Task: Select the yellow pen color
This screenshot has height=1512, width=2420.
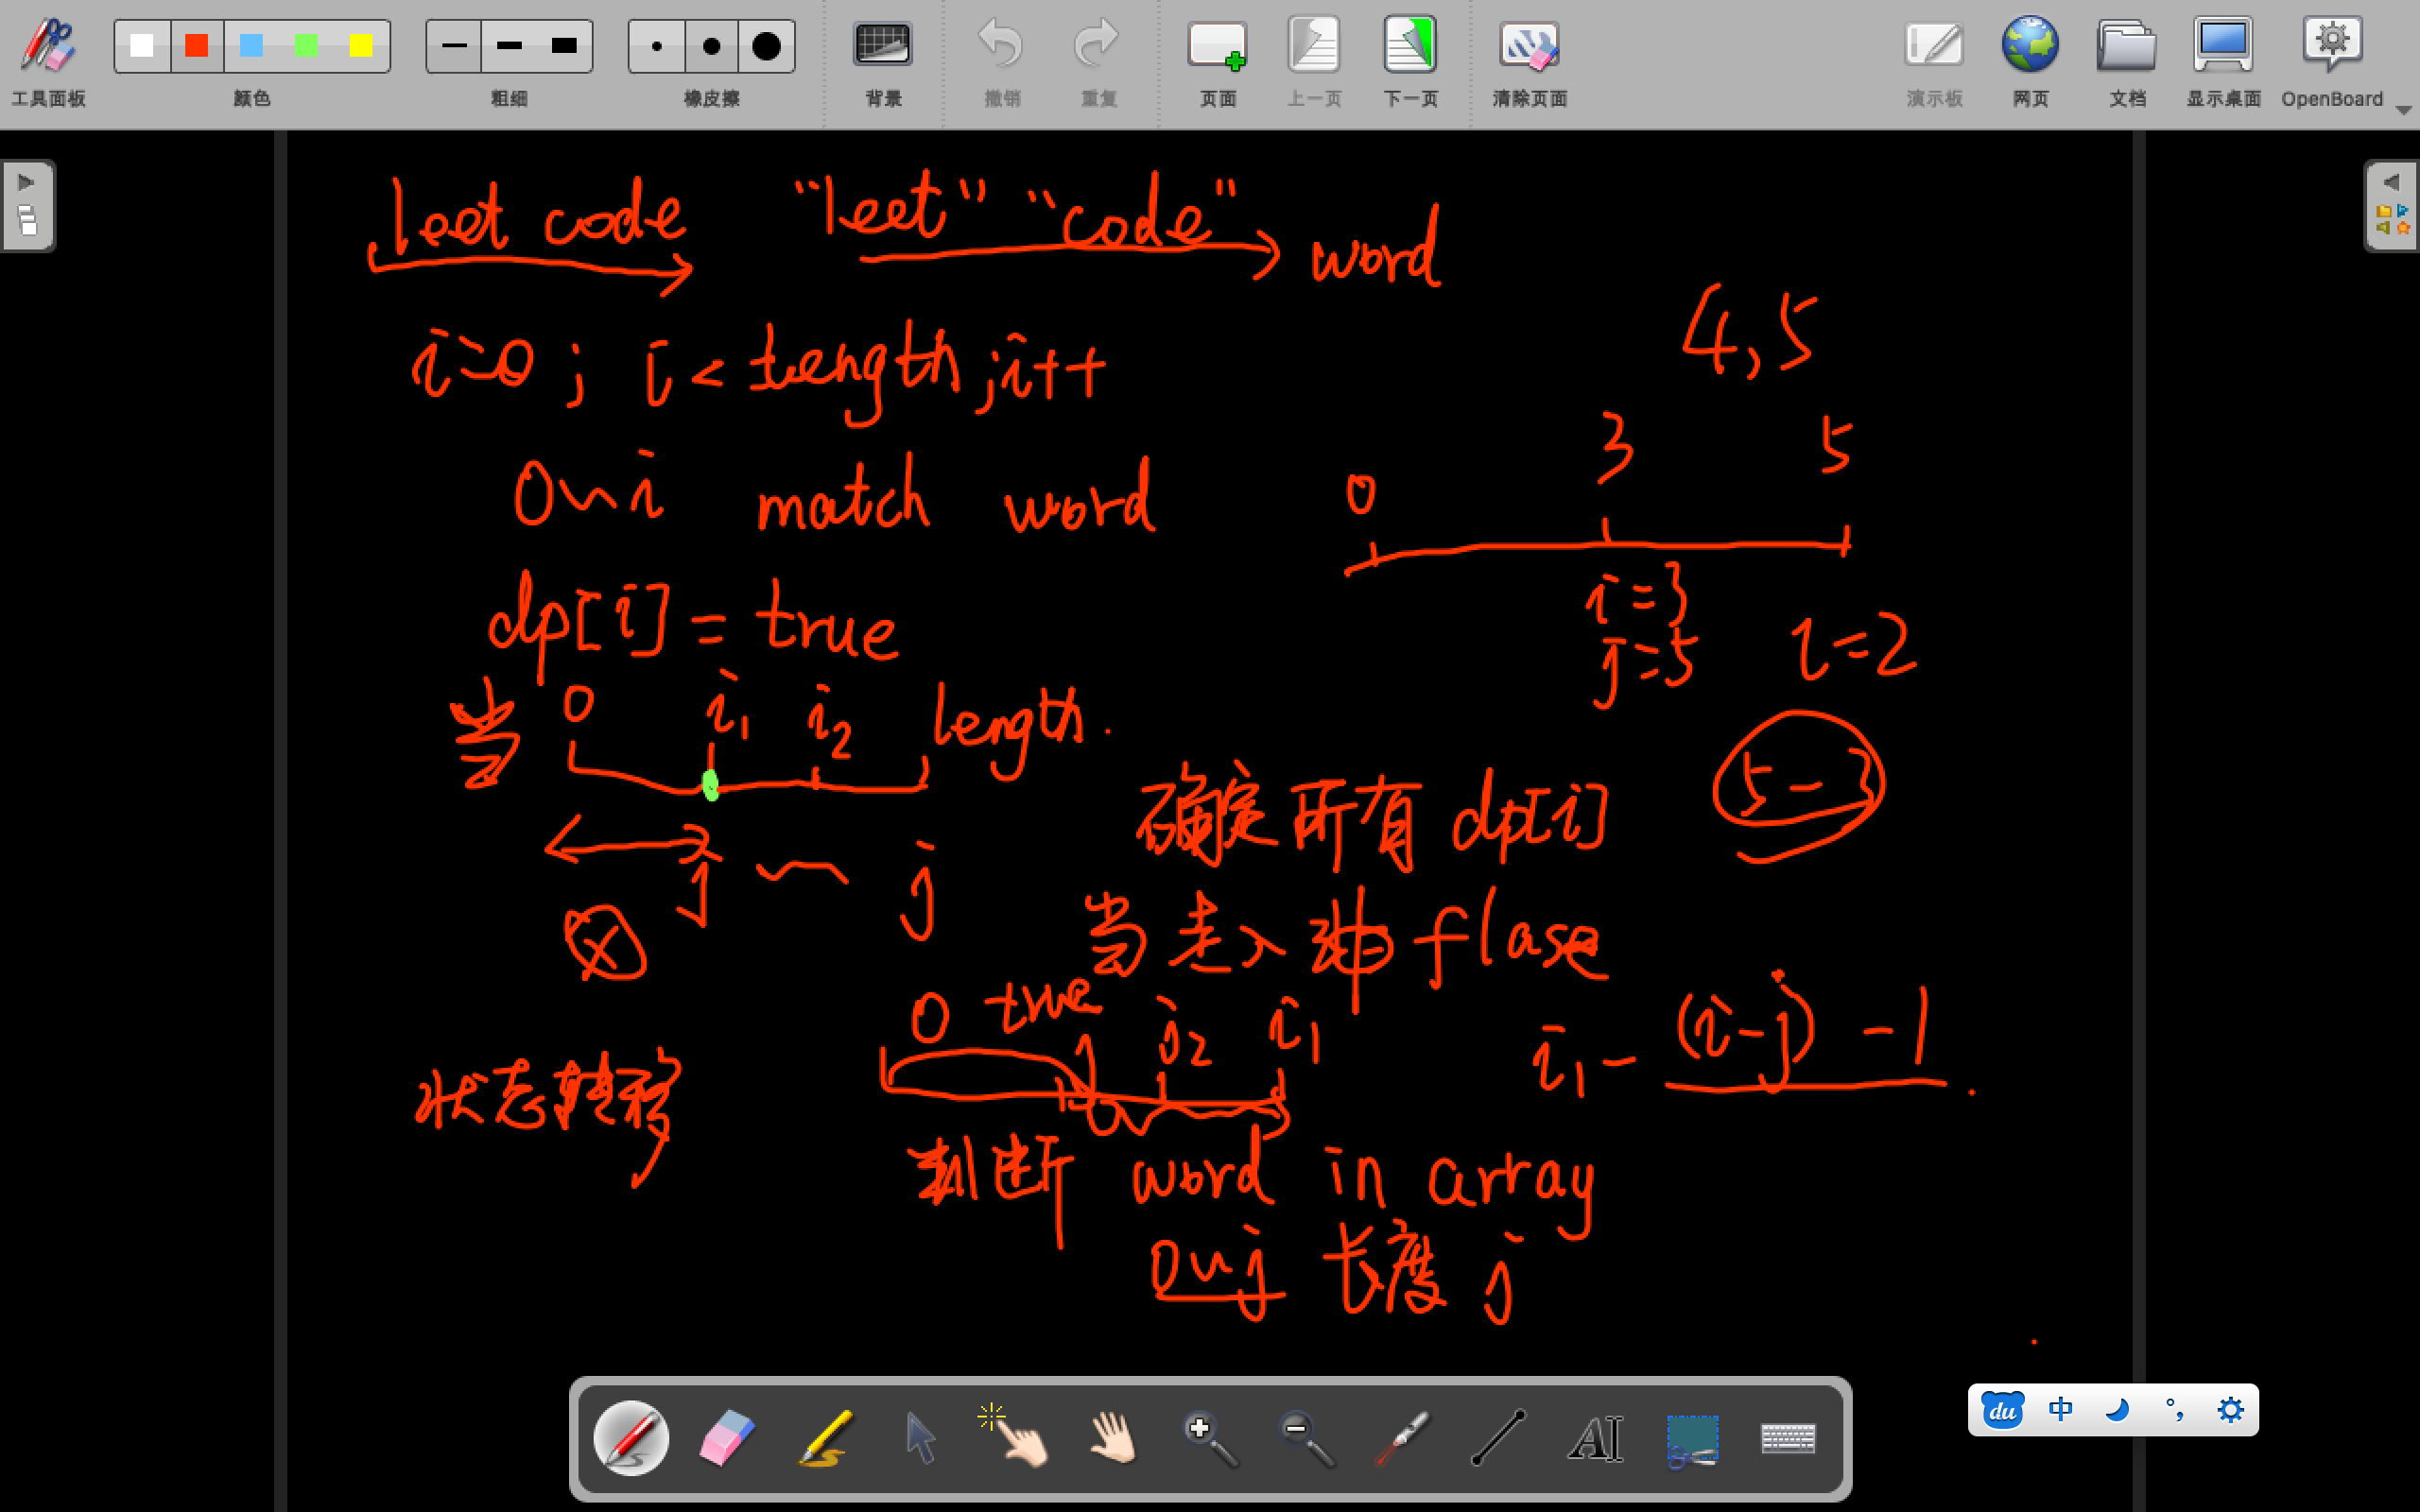Action: click(361, 46)
